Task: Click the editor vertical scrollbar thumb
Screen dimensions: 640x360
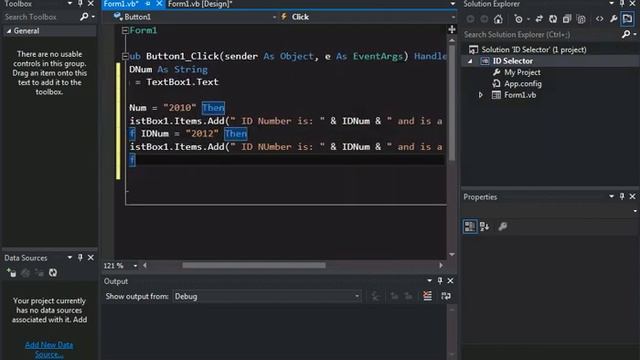Action: pos(452,103)
